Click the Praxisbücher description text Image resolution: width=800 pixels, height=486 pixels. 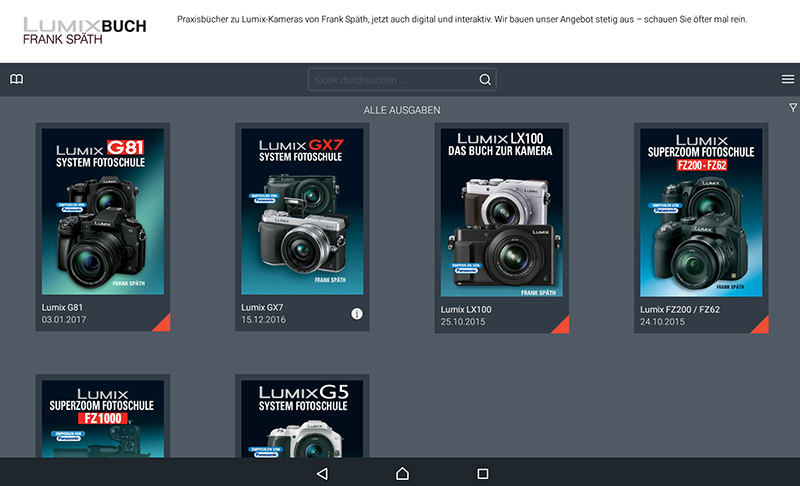point(462,19)
